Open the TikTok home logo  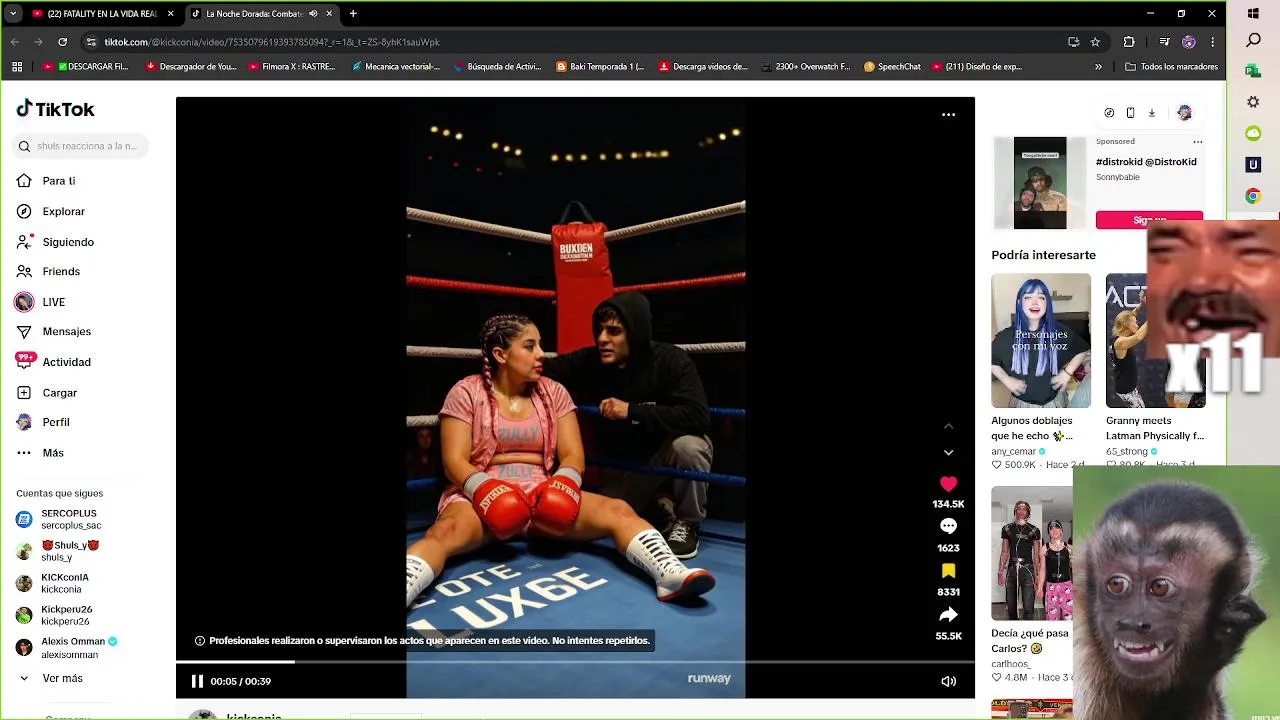[55, 109]
